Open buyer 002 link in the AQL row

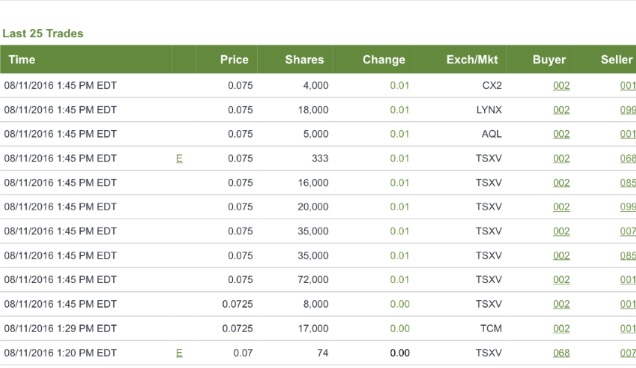pos(561,134)
